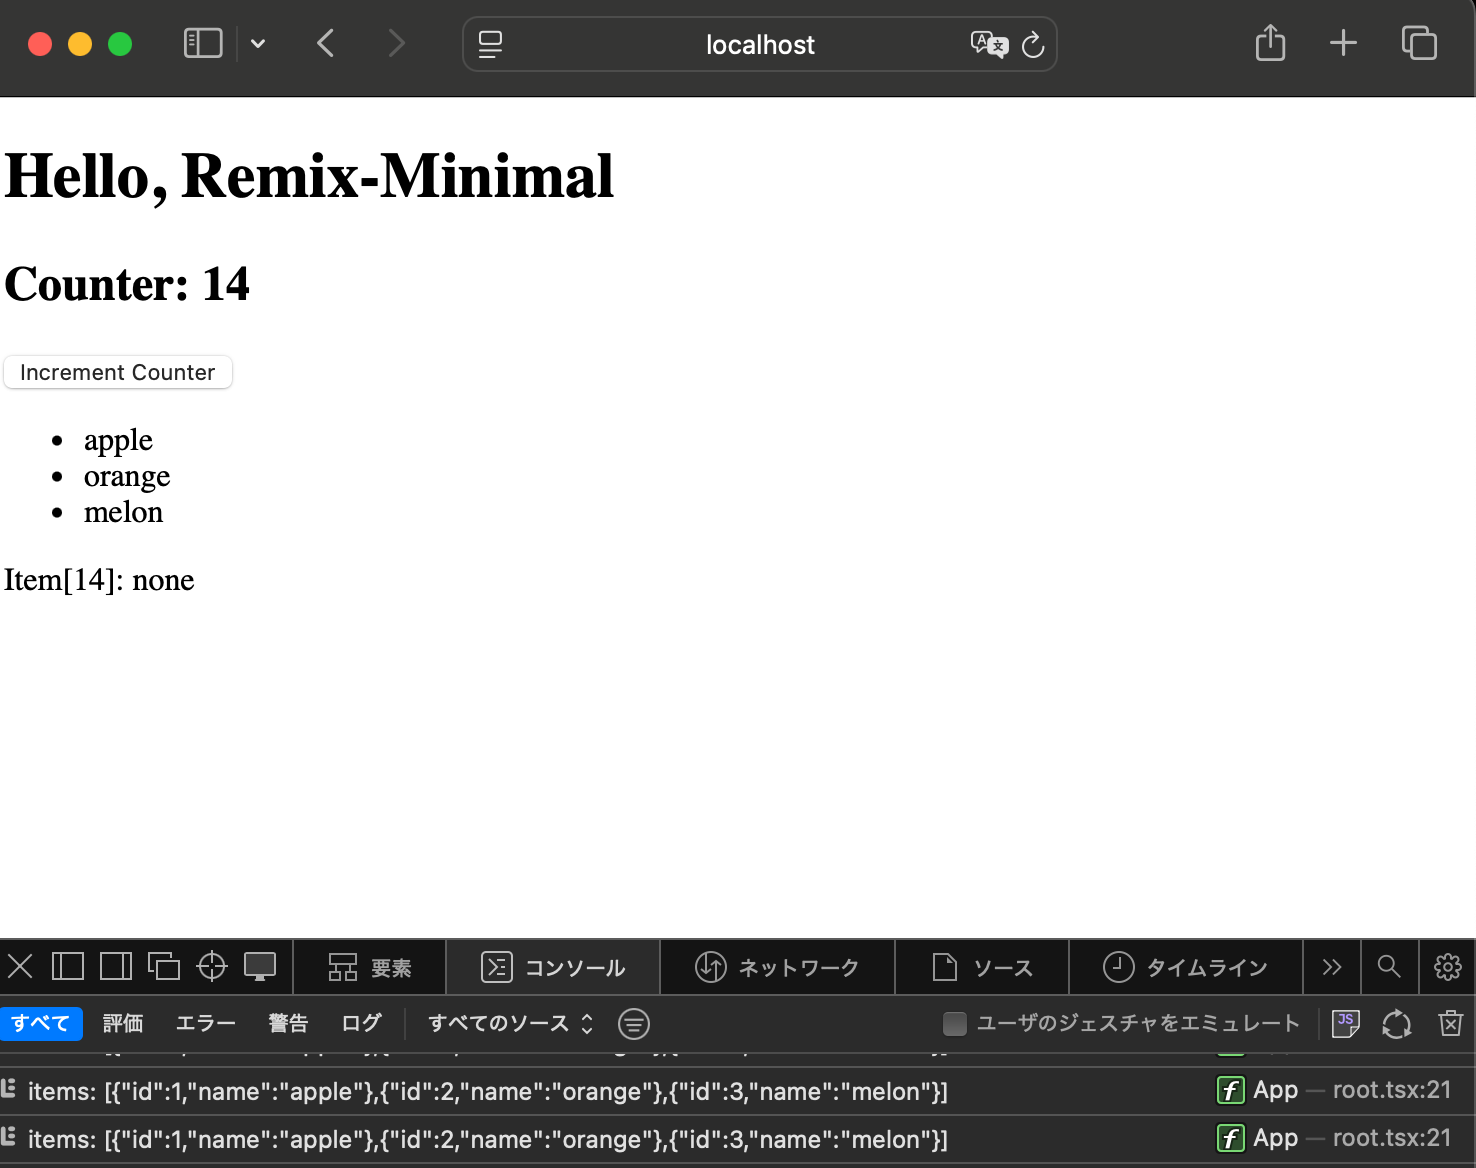Switch to the ソース tab

tap(982, 967)
